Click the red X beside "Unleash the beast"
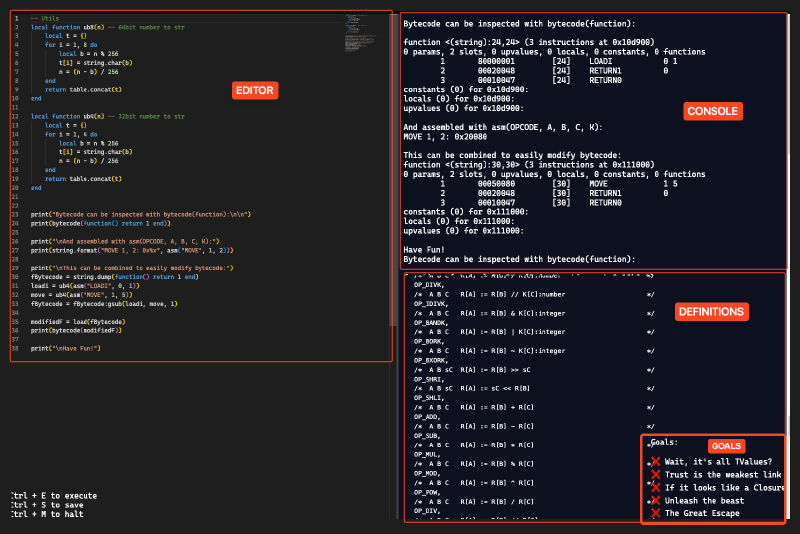The width and height of the screenshot is (800, 534). click(655, 500)
